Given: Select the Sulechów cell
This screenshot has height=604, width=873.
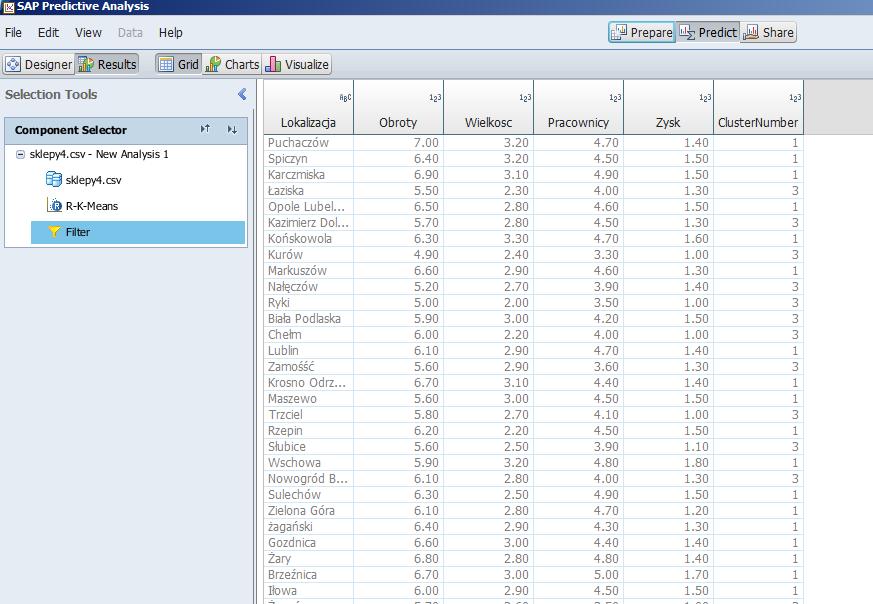Looking at the screenshot, I should coord(308,495).
